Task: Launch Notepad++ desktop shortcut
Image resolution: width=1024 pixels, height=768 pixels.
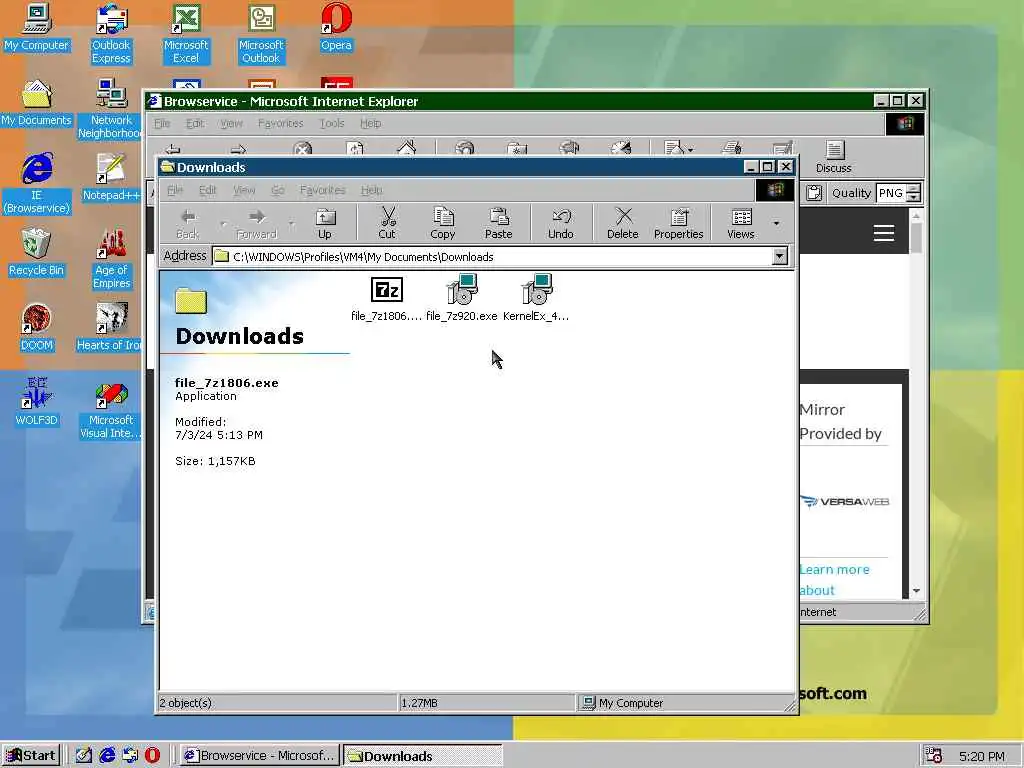Action: pos(111,178)
